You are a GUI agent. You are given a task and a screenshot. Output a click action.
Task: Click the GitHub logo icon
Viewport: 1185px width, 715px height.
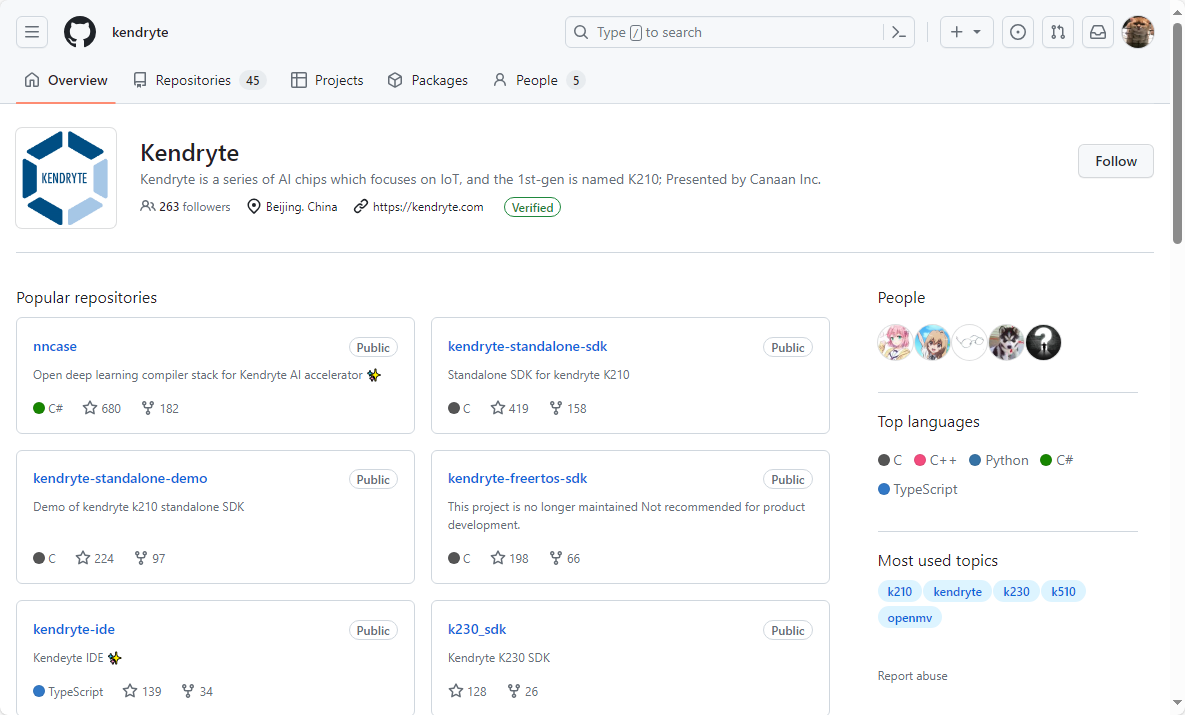80,32
